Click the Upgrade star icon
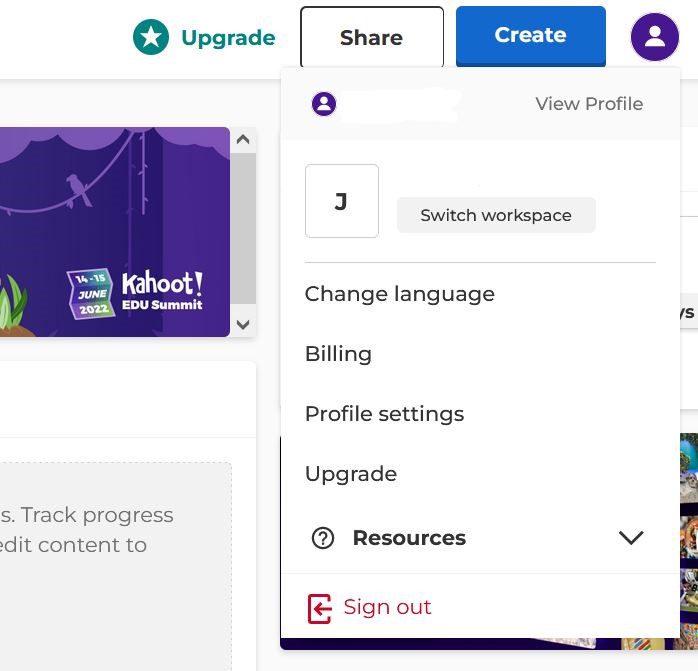The image size is (698, 671). 151,38
